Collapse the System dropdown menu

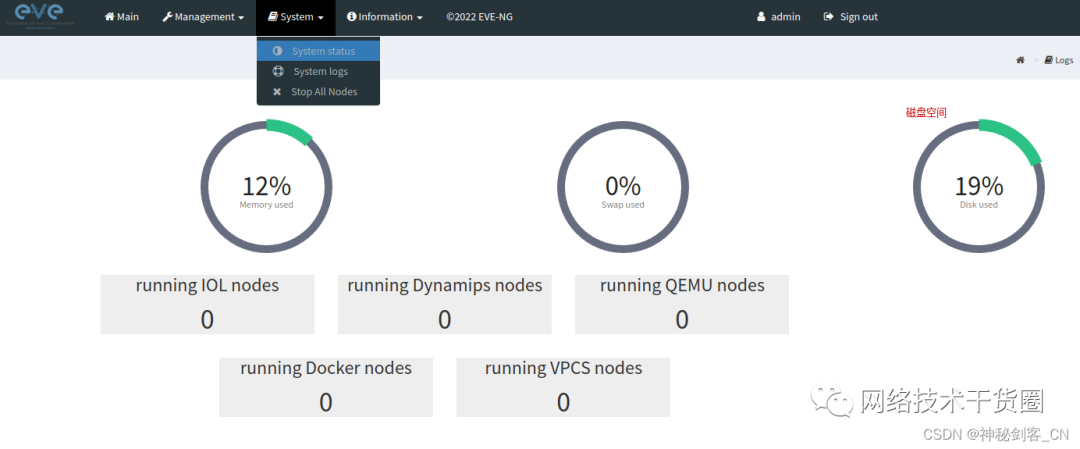[296, 17]
